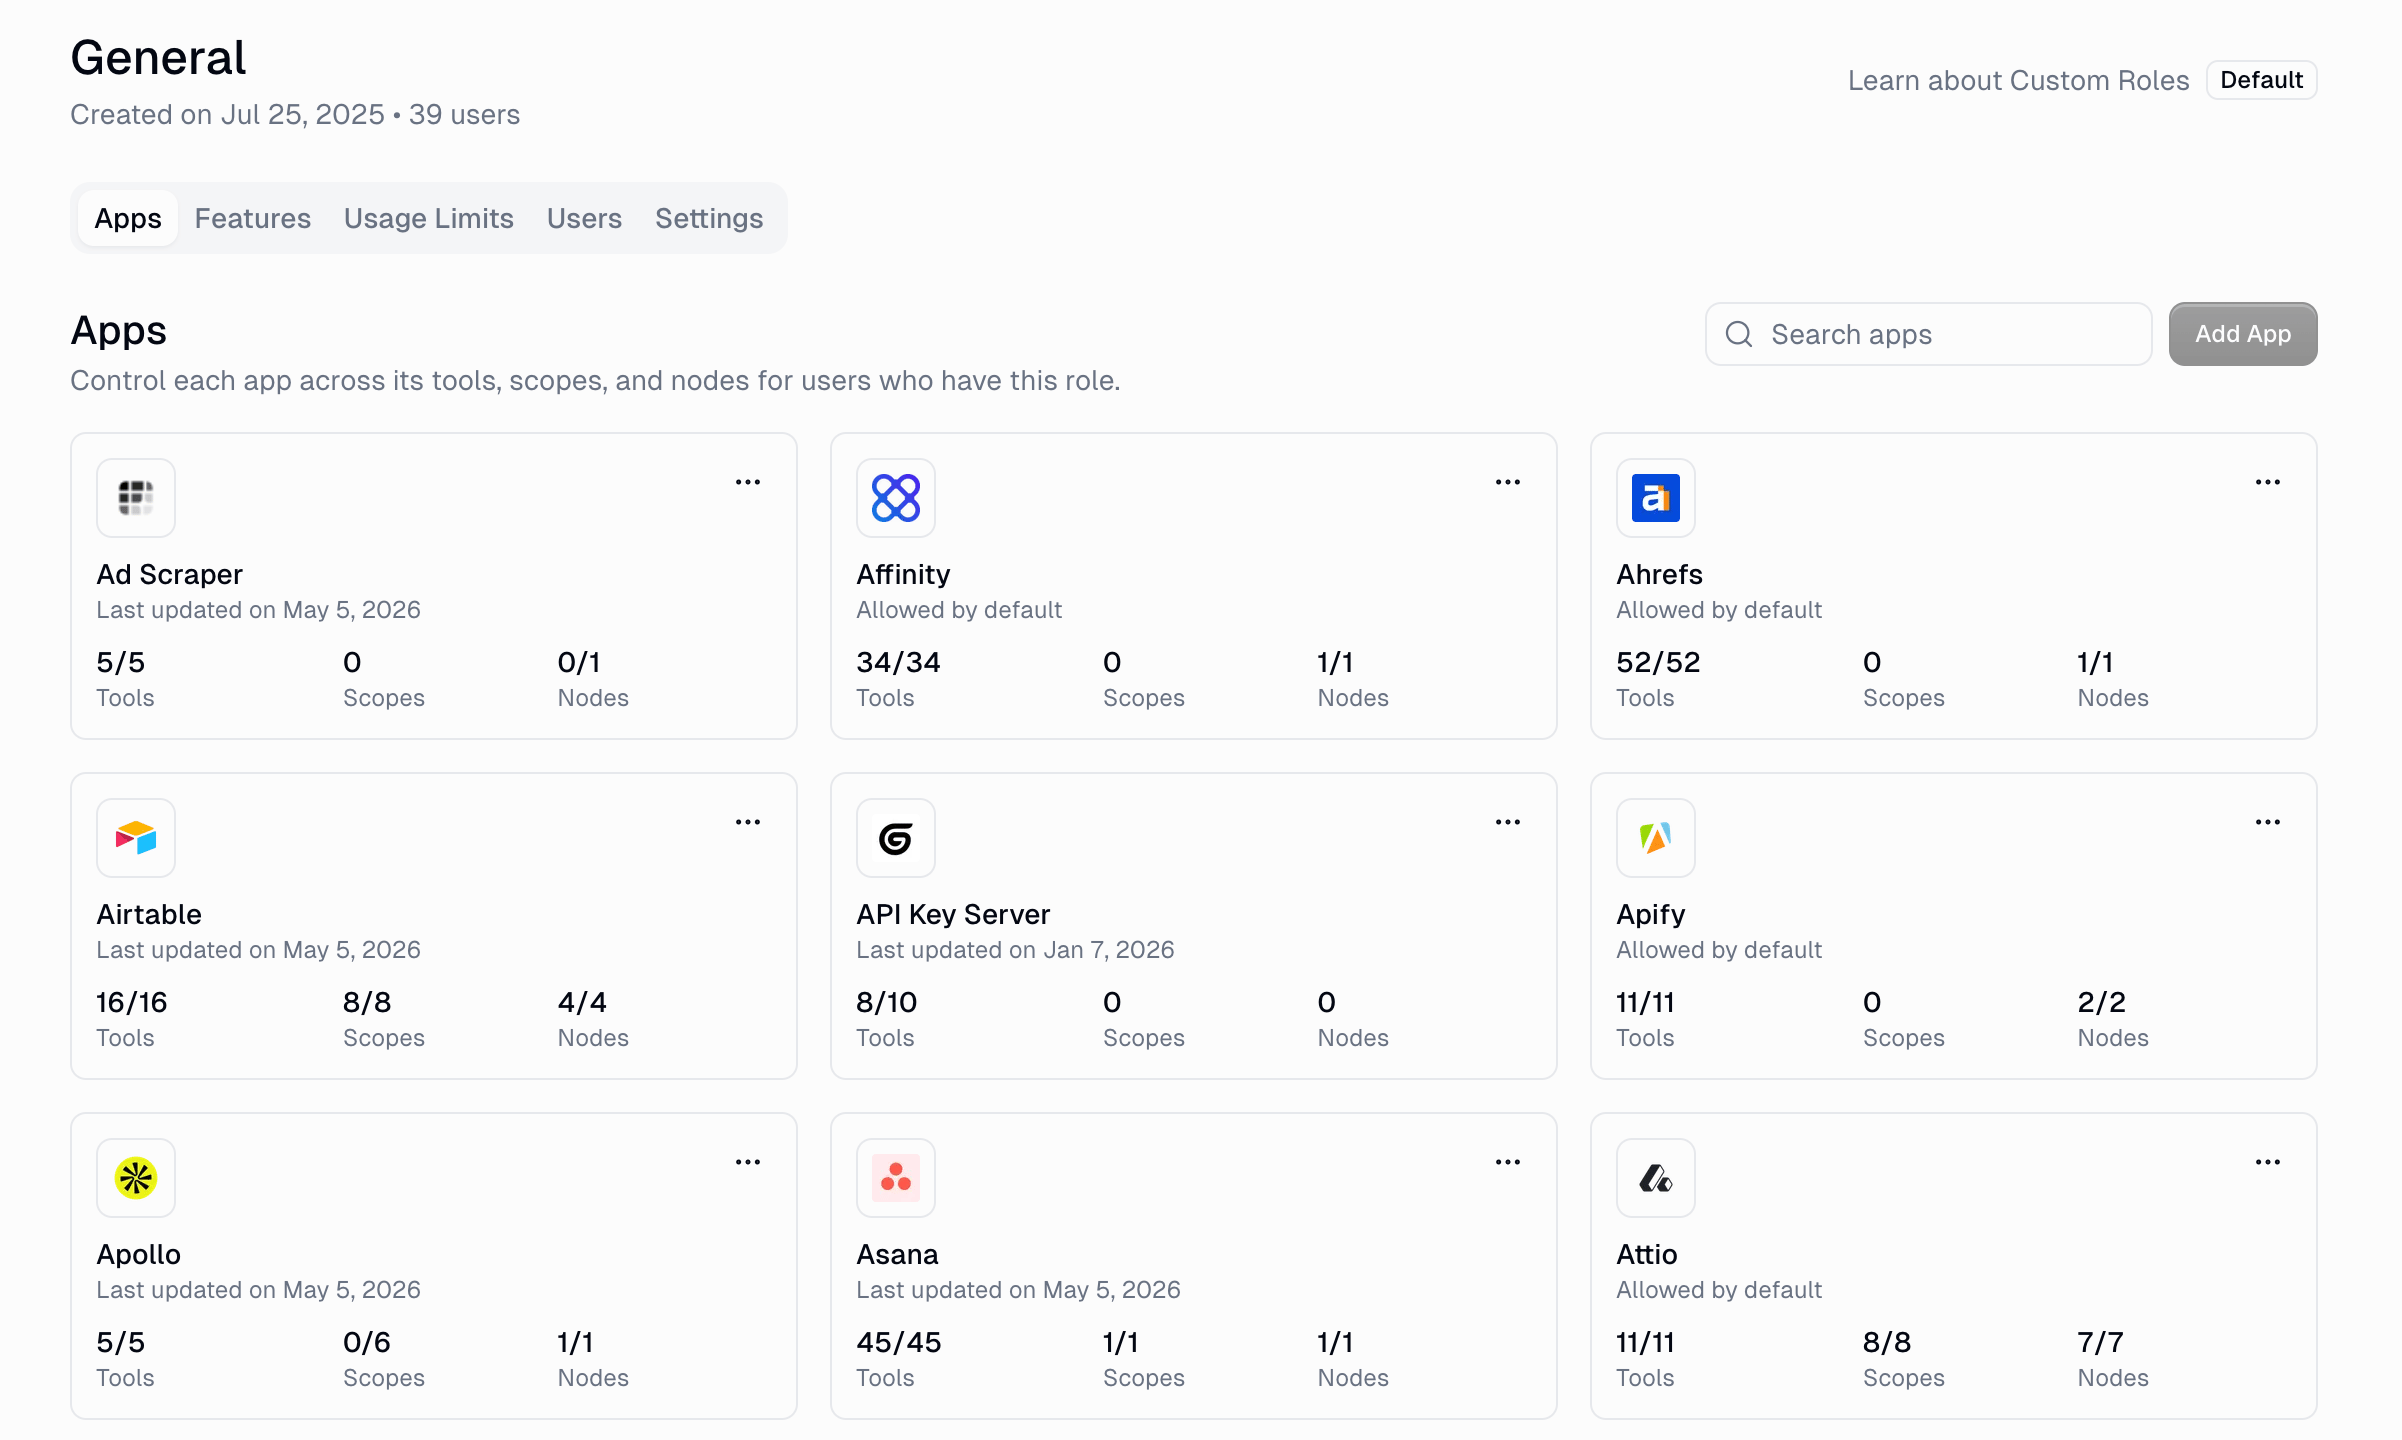This screenshot has height=1440, width=2402.
Task: Open the Ad Scraper app title
Action: 170,574
